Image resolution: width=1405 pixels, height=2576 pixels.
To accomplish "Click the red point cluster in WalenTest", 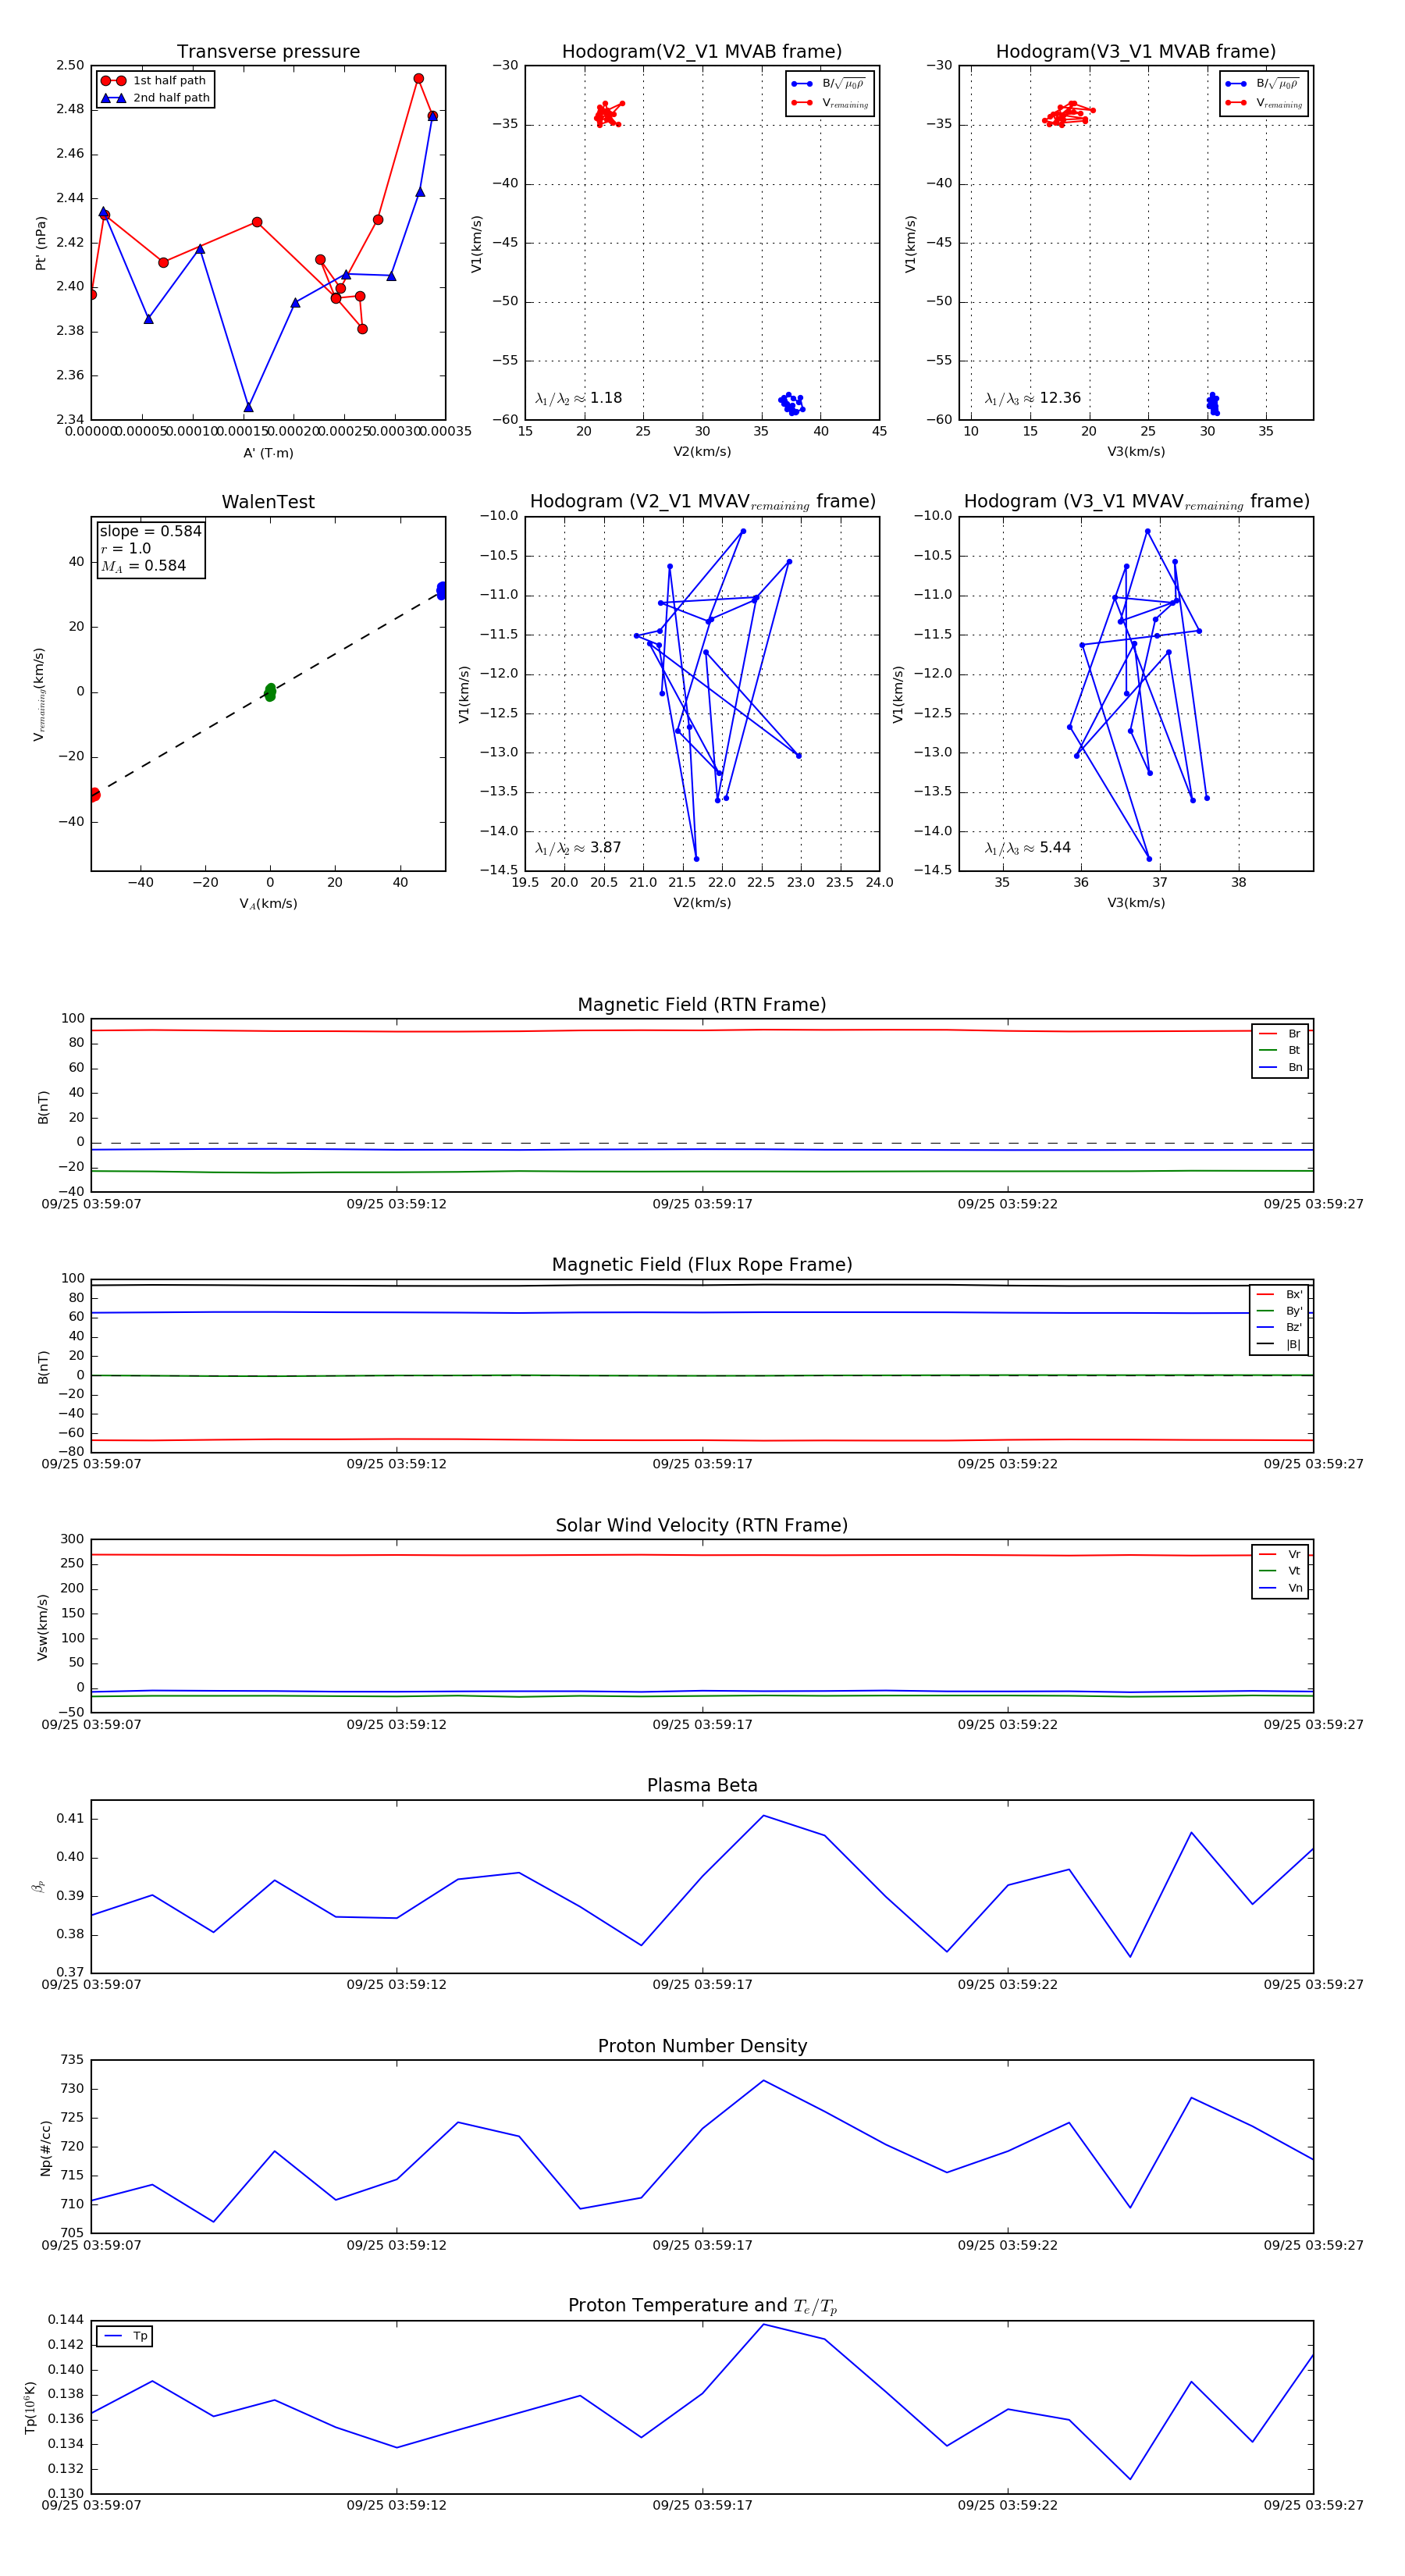I will pyautogui.click(x=94, y=795).
